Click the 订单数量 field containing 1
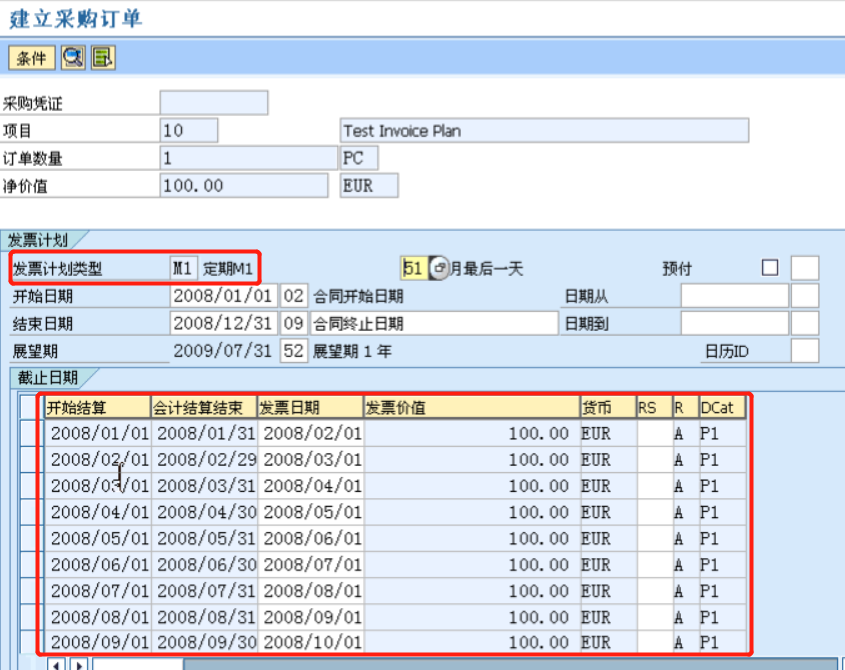845x670 pixels. [248, 158]
